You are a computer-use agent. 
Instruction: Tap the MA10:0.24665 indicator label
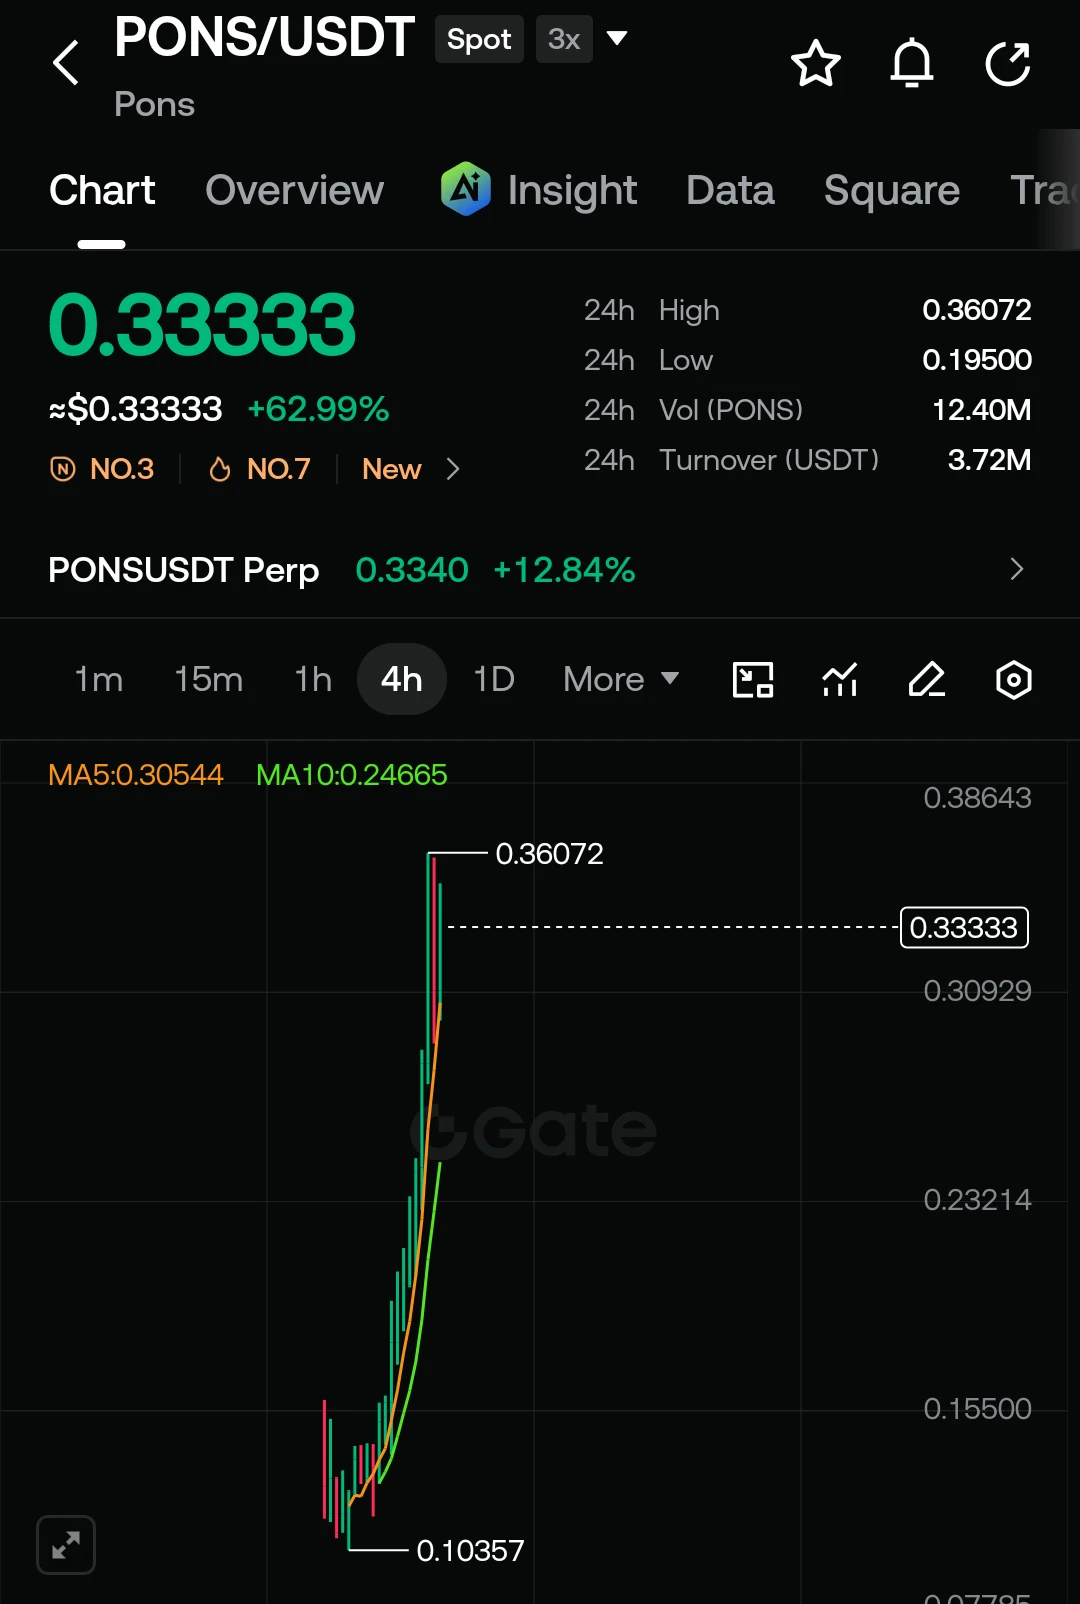(352, 775)
